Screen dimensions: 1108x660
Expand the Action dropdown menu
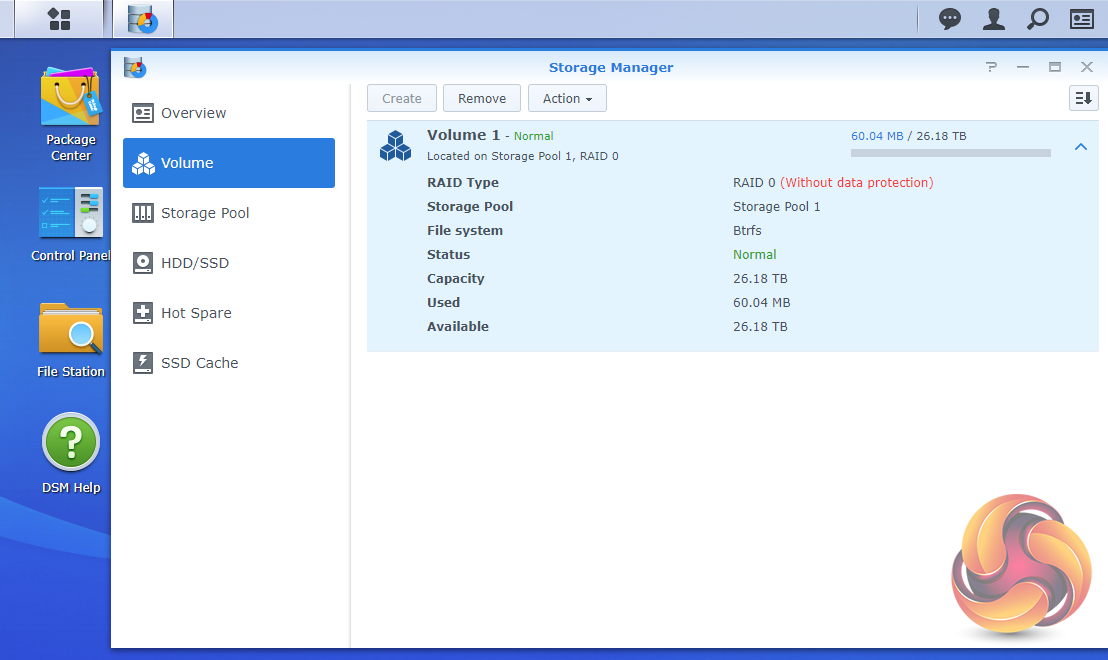(567, 98)
